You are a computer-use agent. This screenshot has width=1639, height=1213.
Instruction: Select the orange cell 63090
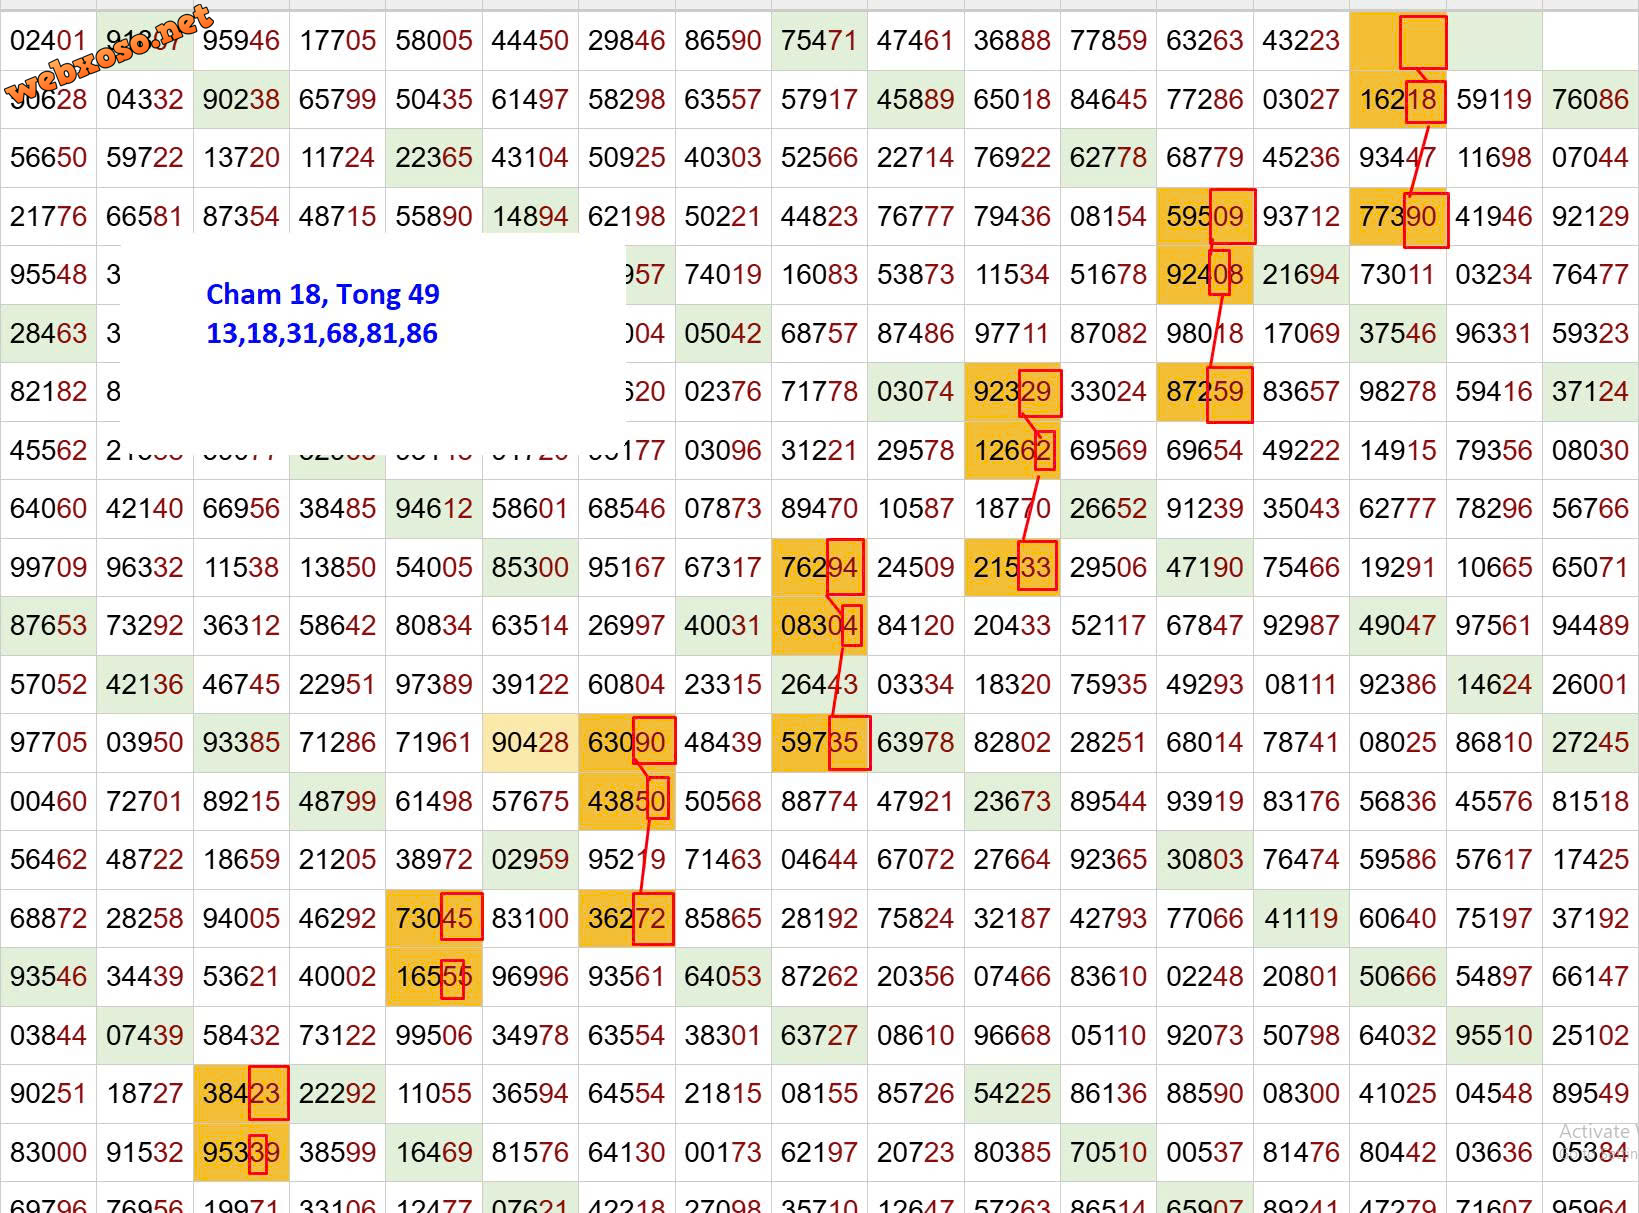(x=626, y=743)
